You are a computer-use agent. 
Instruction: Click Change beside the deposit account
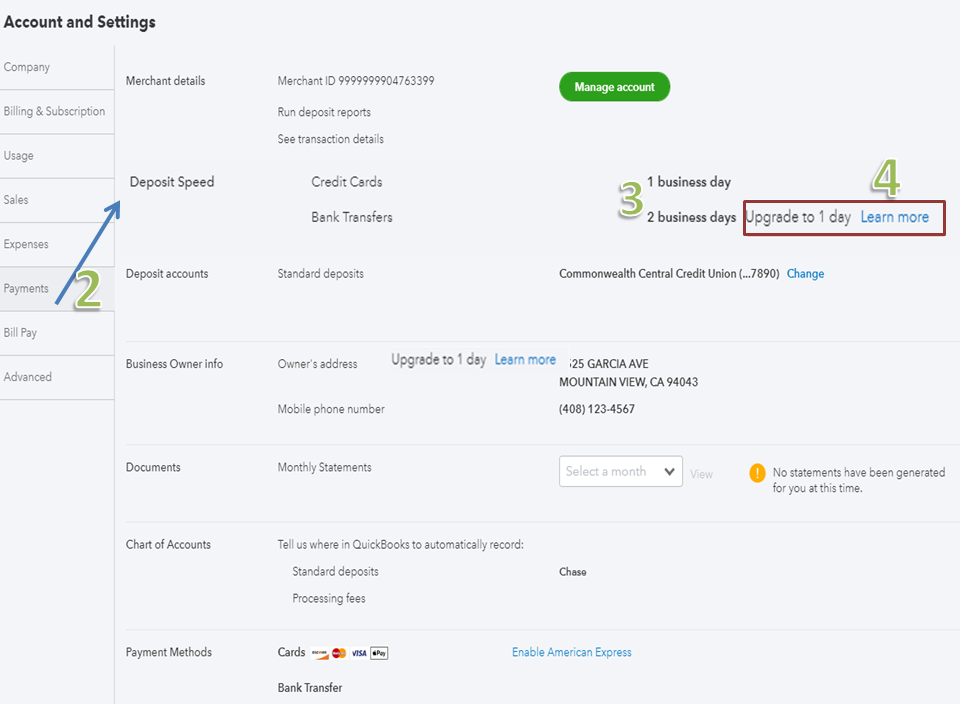(x=805, y=274)
